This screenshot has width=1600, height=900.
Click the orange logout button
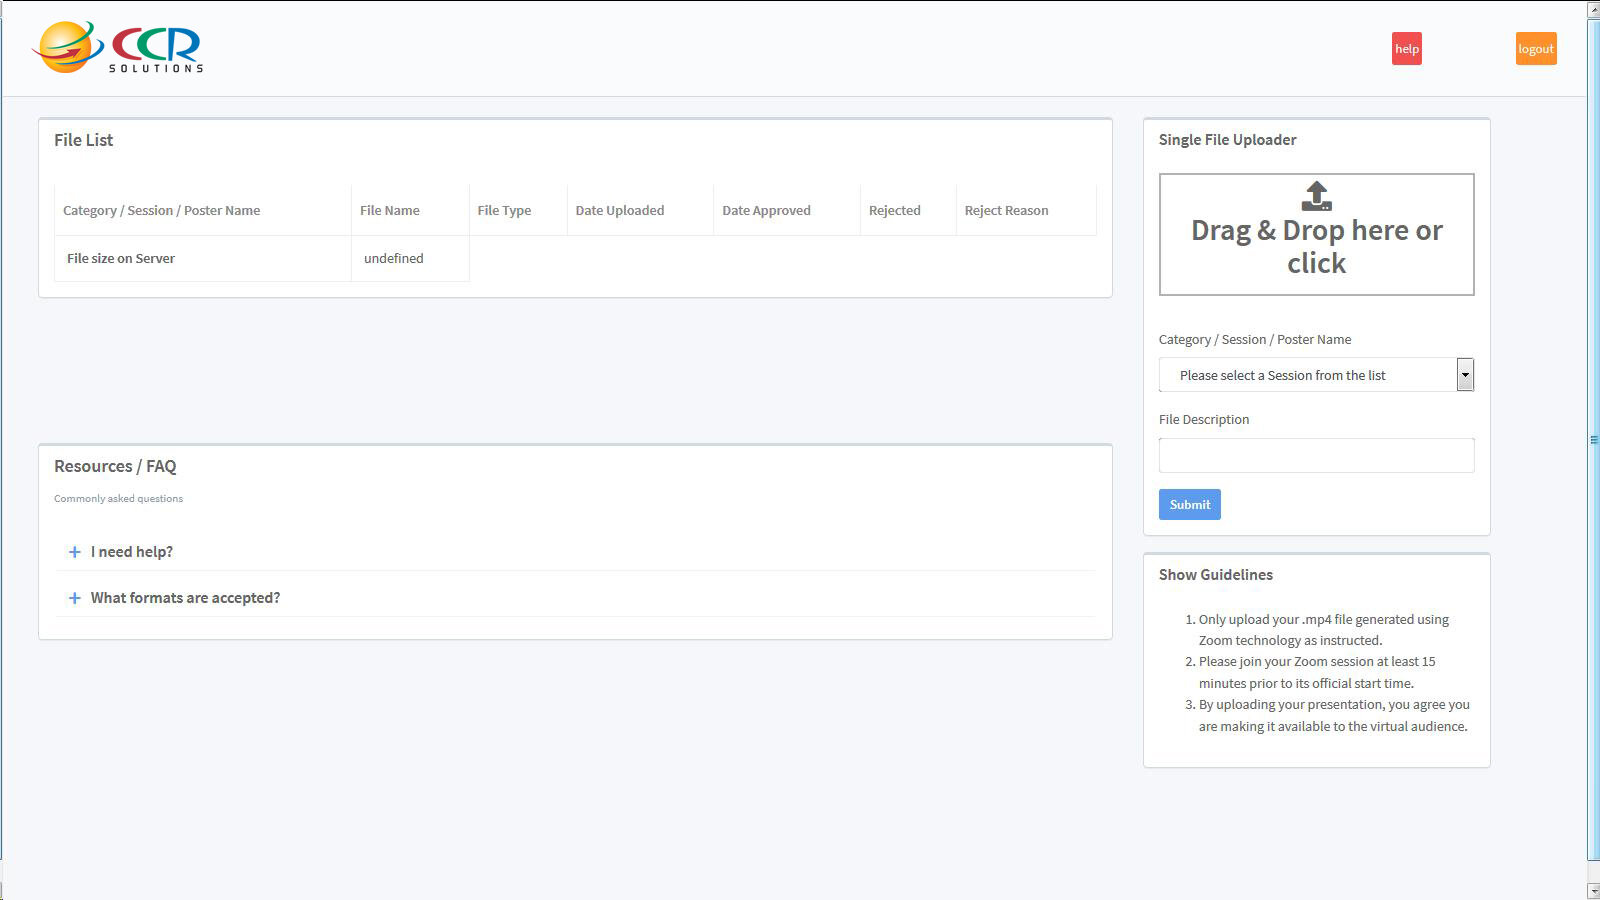pos(1536,49)
